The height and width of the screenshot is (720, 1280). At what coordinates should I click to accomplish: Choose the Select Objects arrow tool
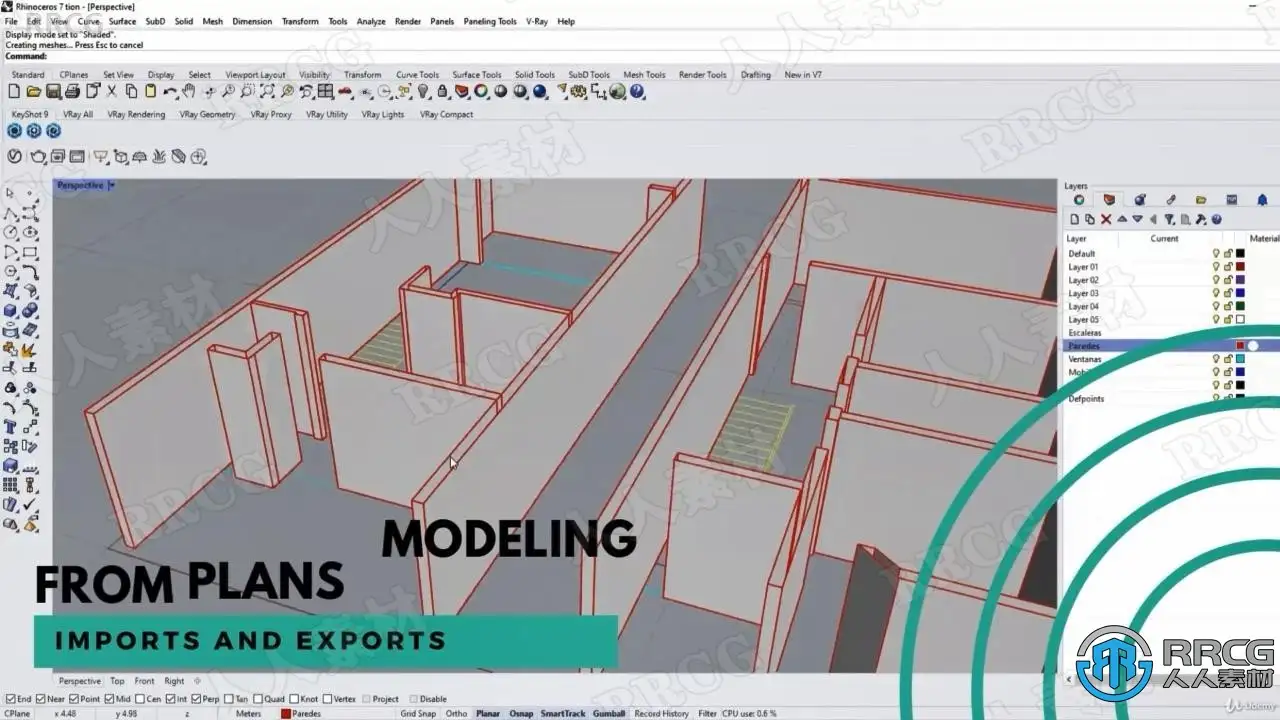[9, 192]
